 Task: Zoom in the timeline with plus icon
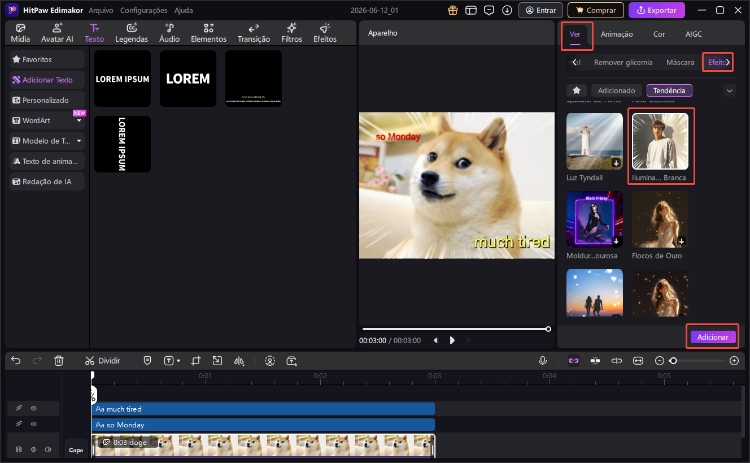click(734, 361)
